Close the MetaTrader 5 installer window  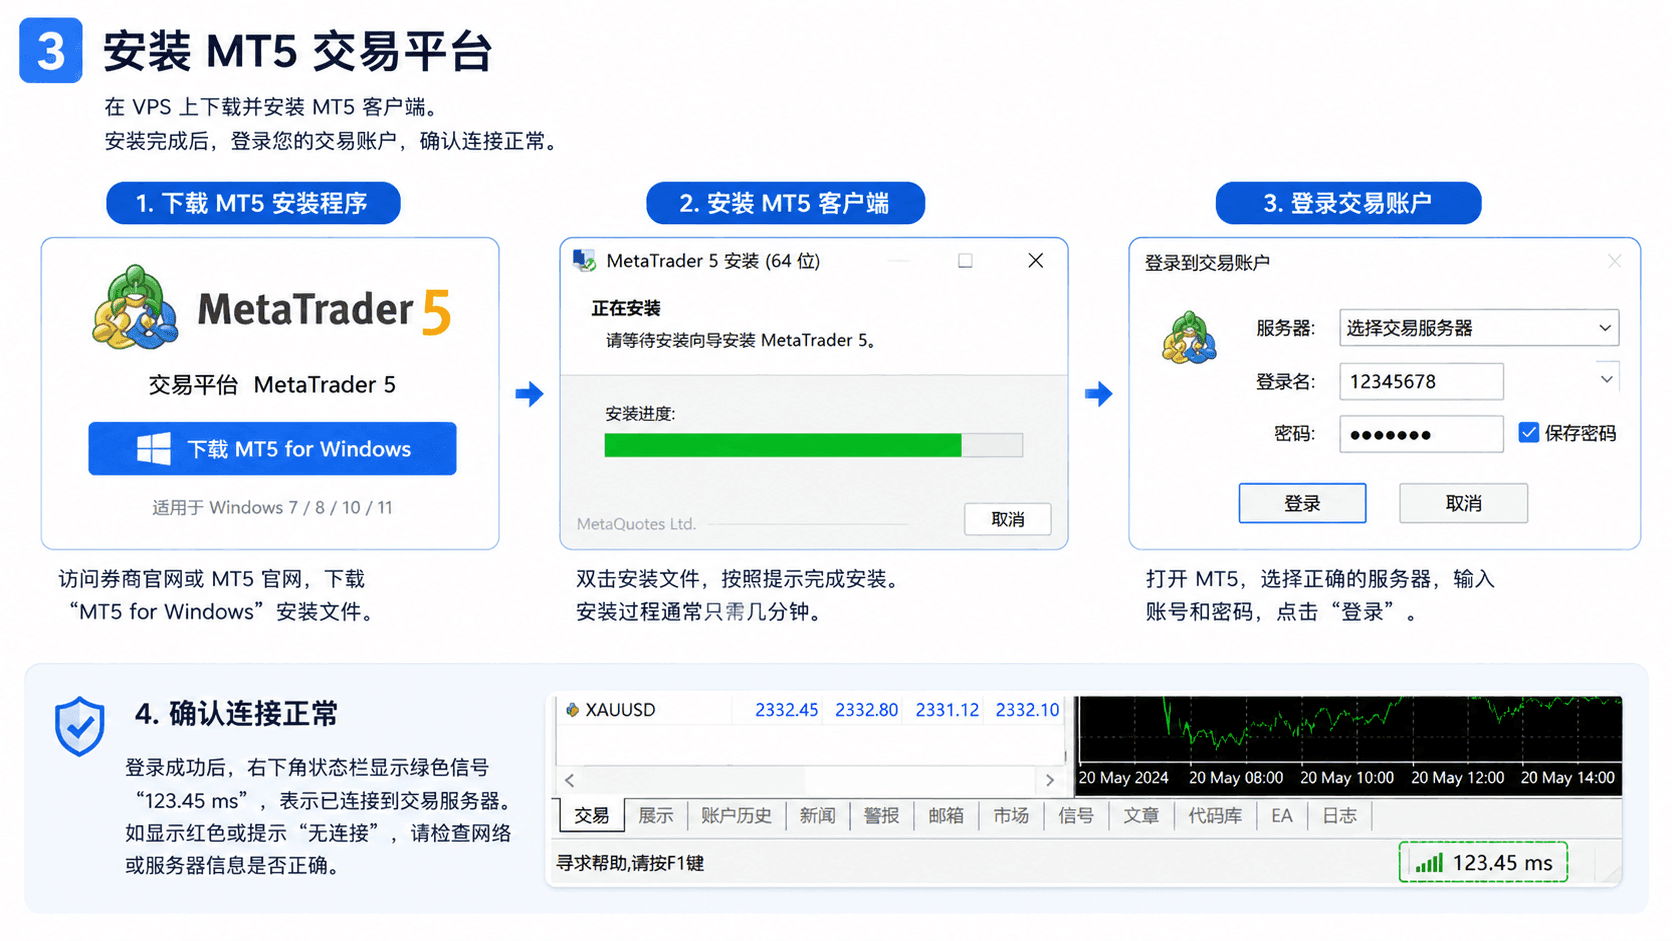1035,261
